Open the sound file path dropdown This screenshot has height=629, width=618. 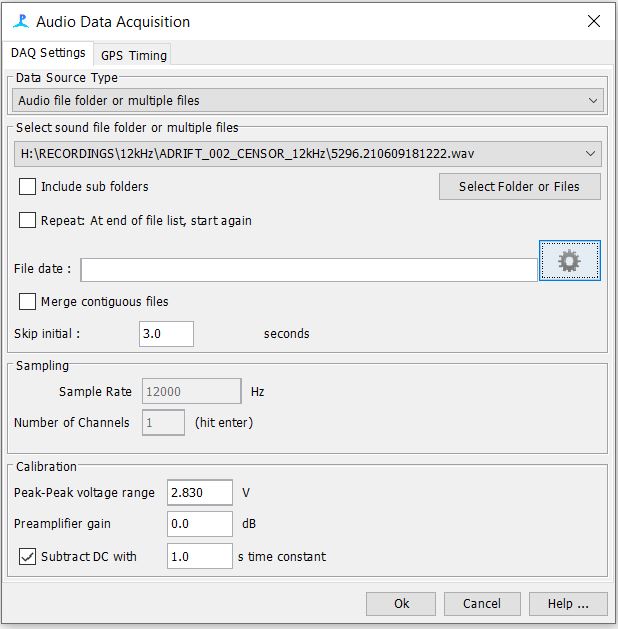(x=308, y=154)
